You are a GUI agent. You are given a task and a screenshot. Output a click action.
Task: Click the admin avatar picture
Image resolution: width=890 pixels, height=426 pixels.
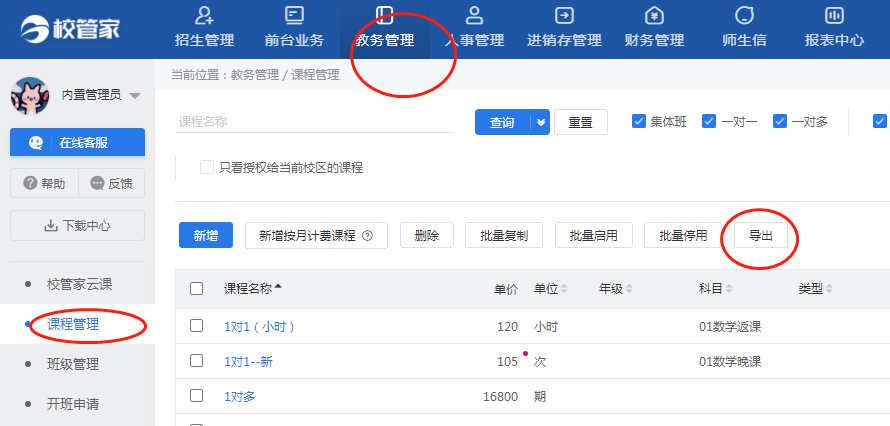pyautogui.click(x=30, y=96)
